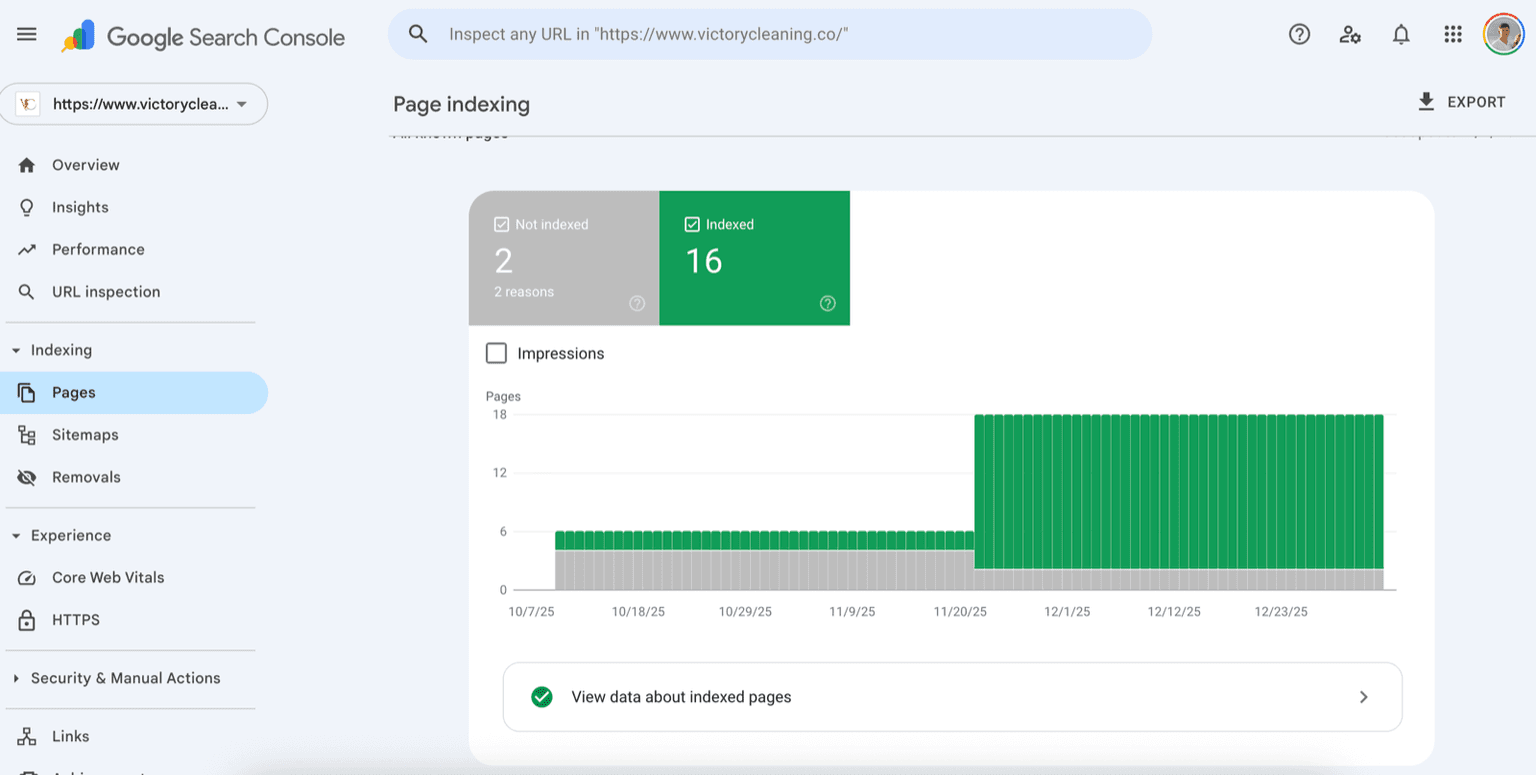Open the property selector dropdown
Screen dimensions: 1536x775
134,104
